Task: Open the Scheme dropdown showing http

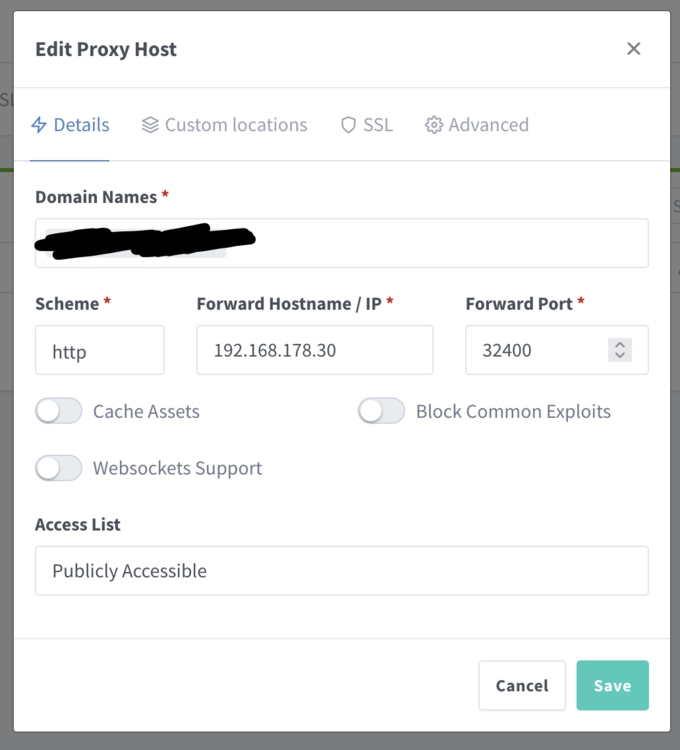Action: click(100, 350)
